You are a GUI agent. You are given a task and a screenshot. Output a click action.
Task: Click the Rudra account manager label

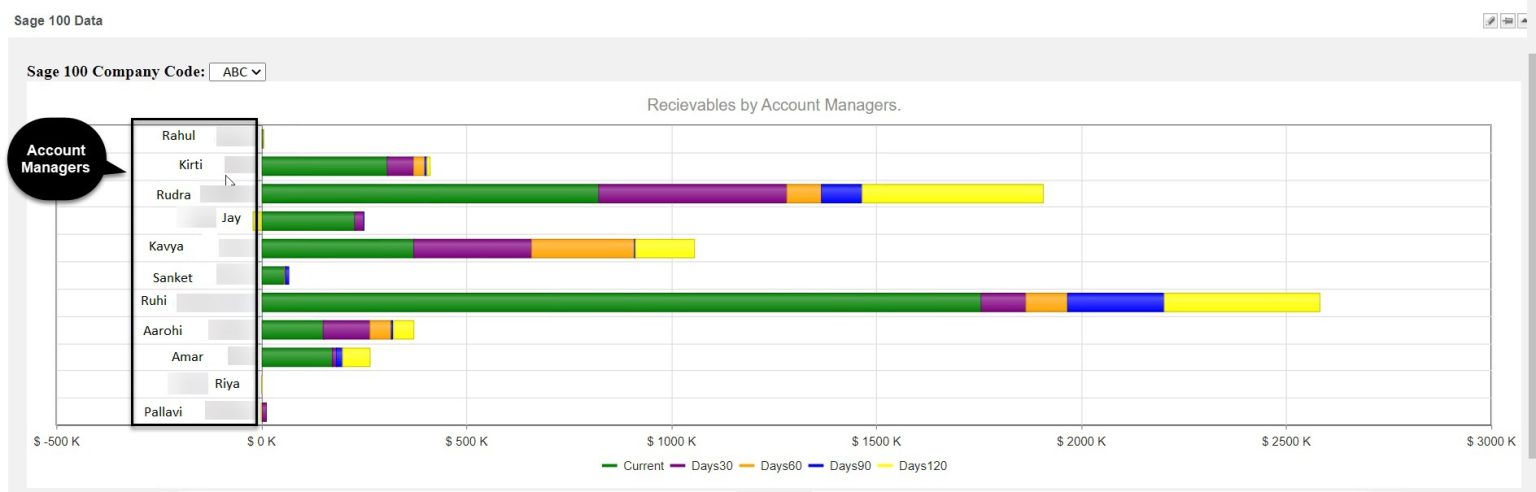point(173,195)
